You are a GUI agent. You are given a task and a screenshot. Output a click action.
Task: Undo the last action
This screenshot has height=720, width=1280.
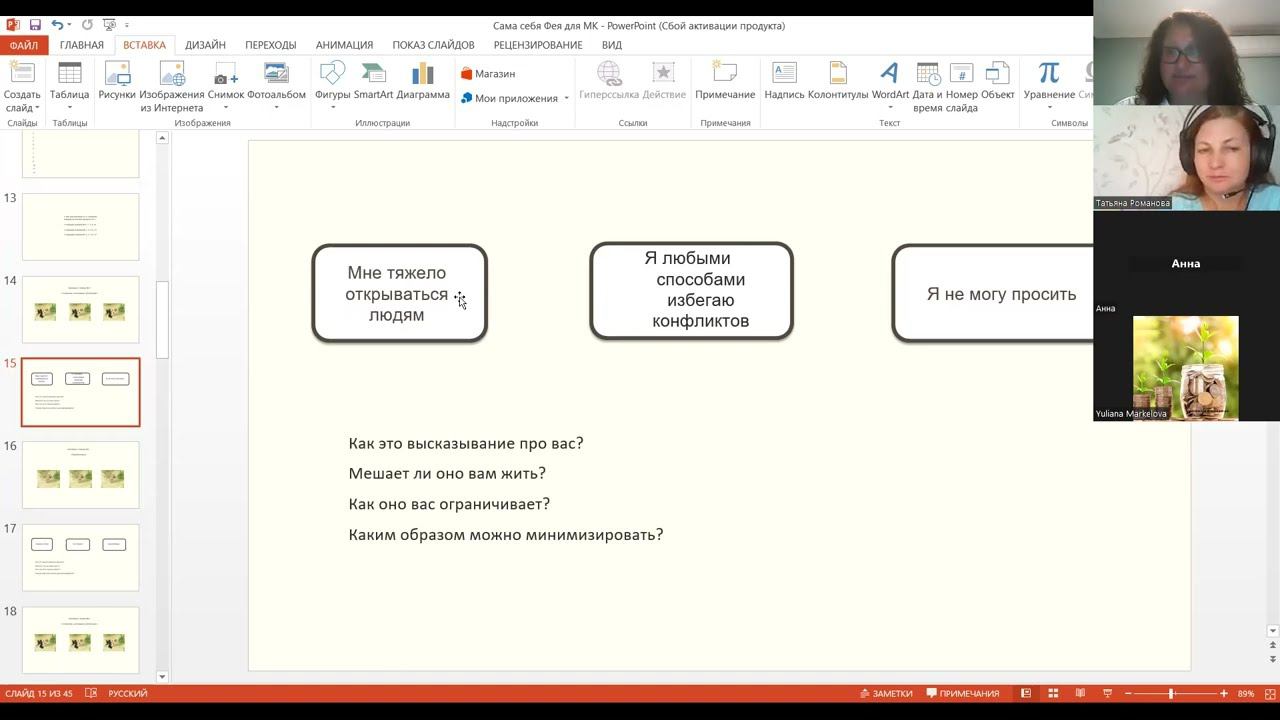click(x=57, y=25)
